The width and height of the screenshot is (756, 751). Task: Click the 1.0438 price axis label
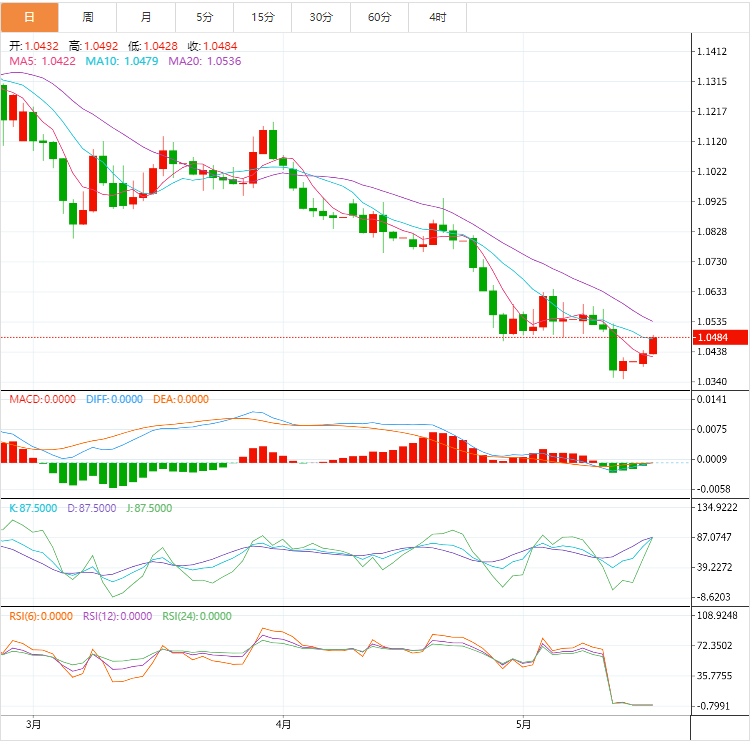click(712, 351)
